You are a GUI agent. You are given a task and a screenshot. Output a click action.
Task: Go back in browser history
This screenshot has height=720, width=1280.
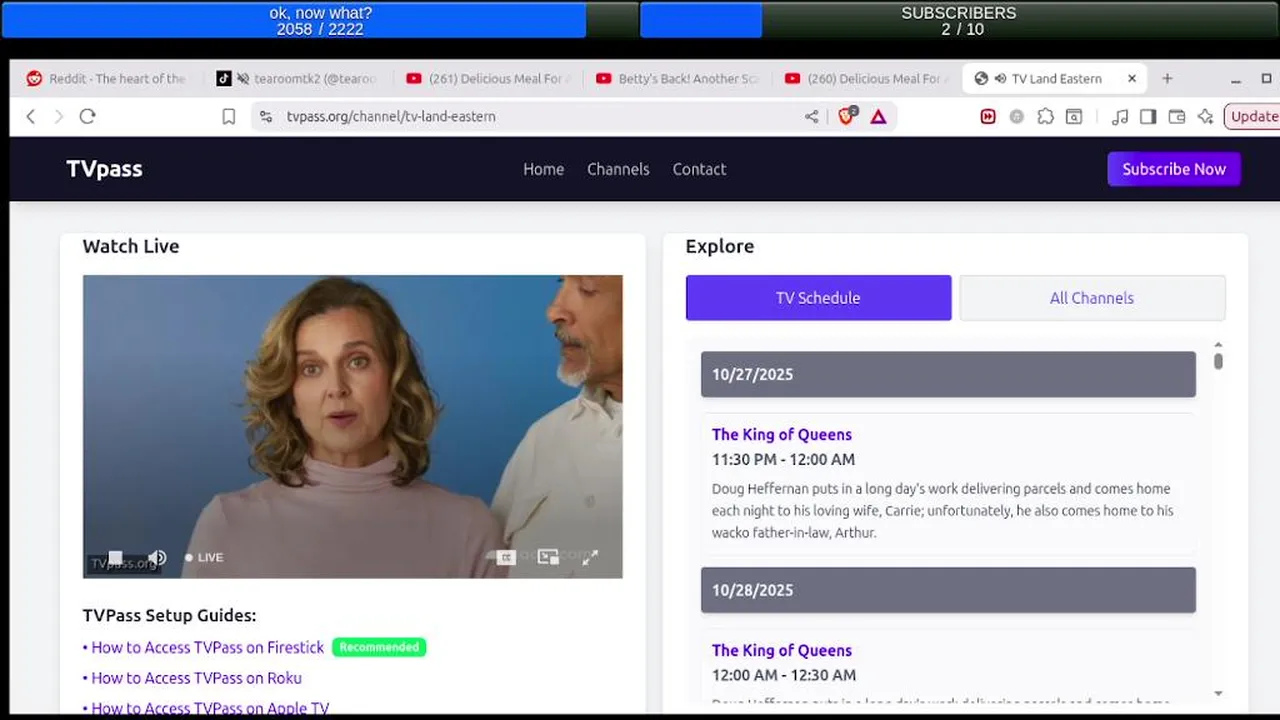pos(31,116)
